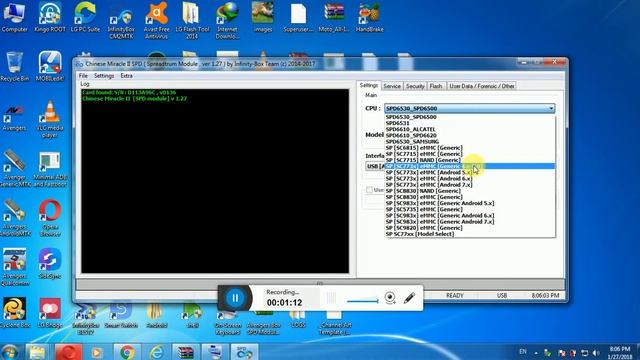Choose SP [SC773x] eMMC [Android 7.x] option

point(469,184)
